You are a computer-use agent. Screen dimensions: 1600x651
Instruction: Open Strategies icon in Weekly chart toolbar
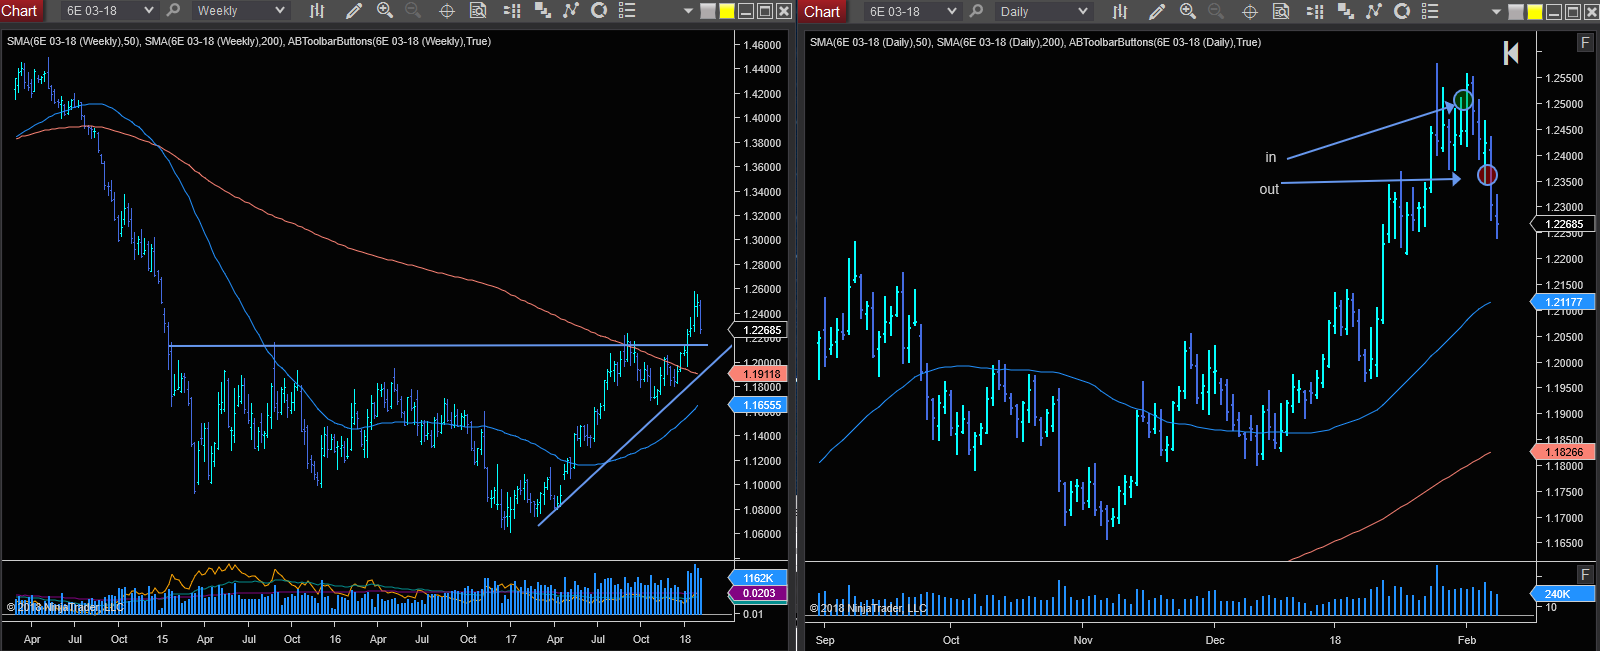click(x=599, y=11)
